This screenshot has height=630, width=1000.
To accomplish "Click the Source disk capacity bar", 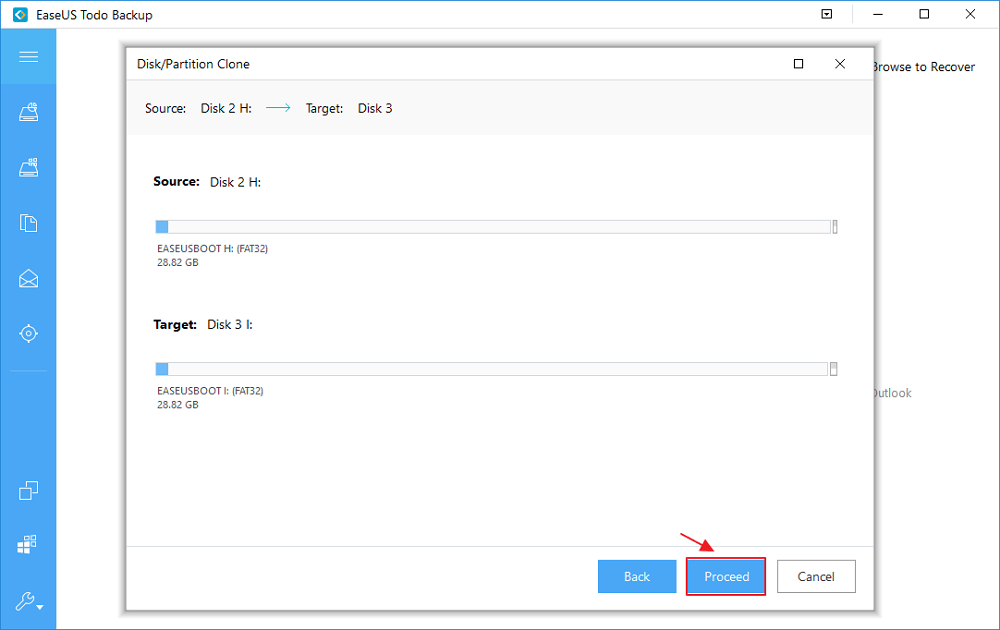I will point(490,227).
